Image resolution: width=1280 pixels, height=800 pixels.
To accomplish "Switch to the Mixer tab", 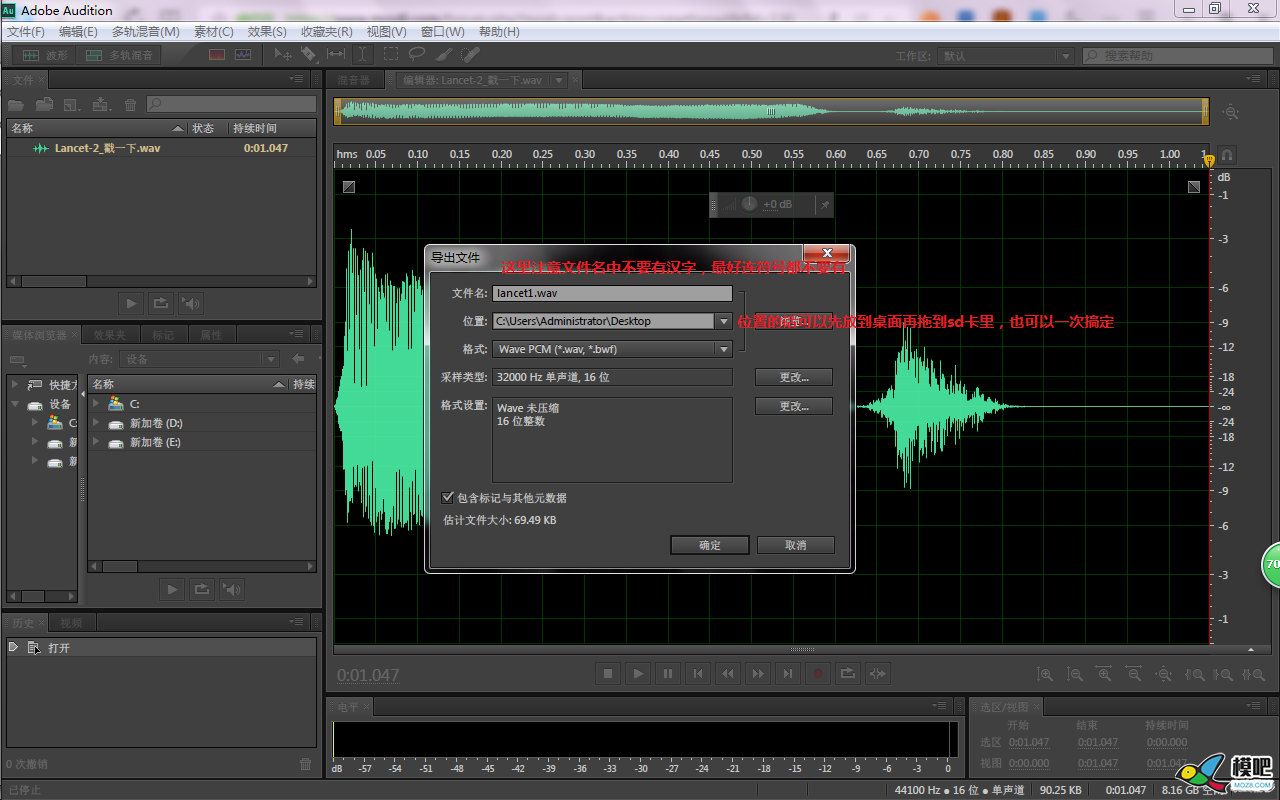I will click(x=353, y=80).
